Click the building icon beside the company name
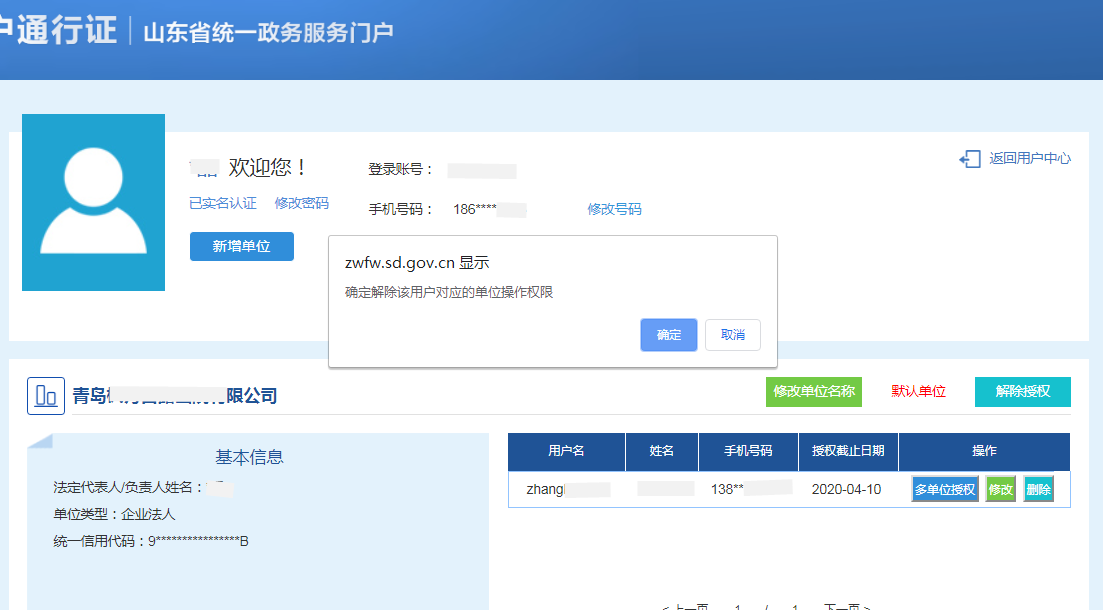 coord(46,396)
